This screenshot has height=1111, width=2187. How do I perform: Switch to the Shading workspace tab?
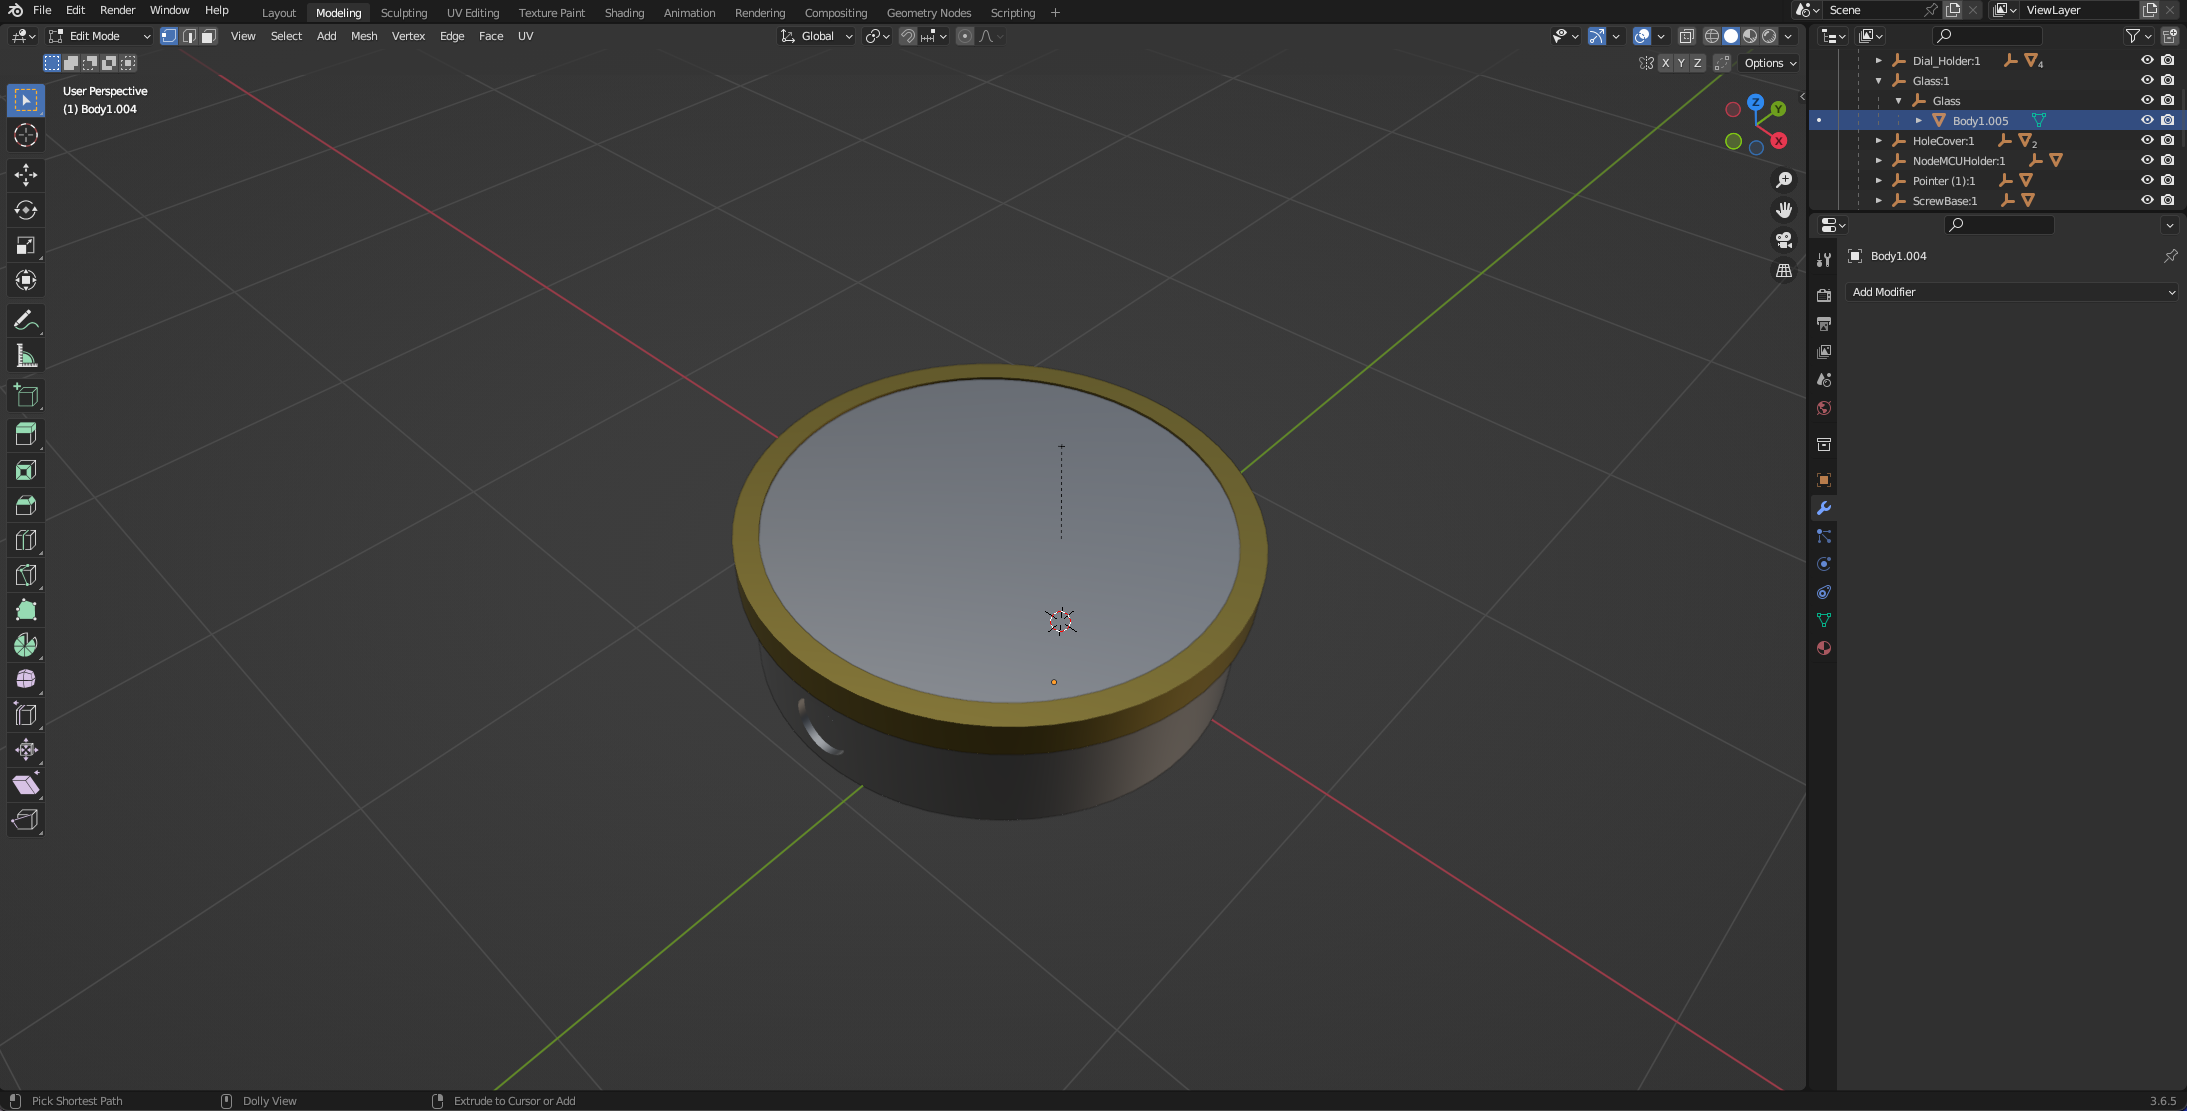[624, 13]
